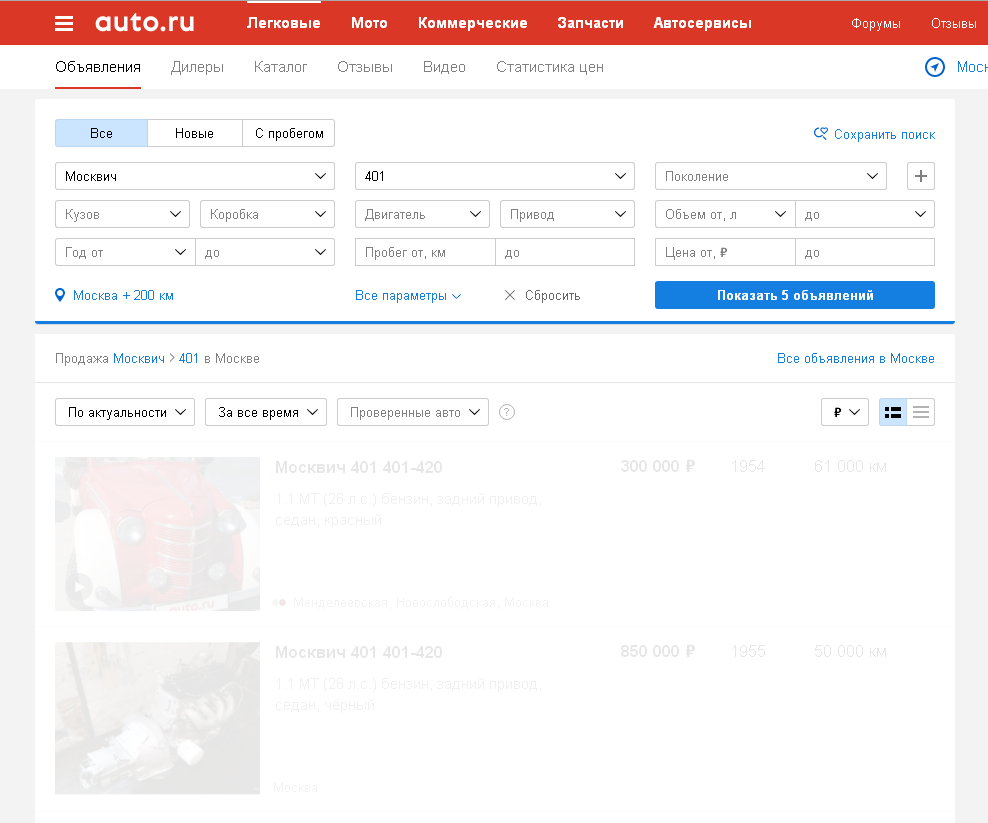The height and width of the screenshot is (823, 988).
Task: Click 'Сохранить поиск' link
Action: click(x=874, y=134)
